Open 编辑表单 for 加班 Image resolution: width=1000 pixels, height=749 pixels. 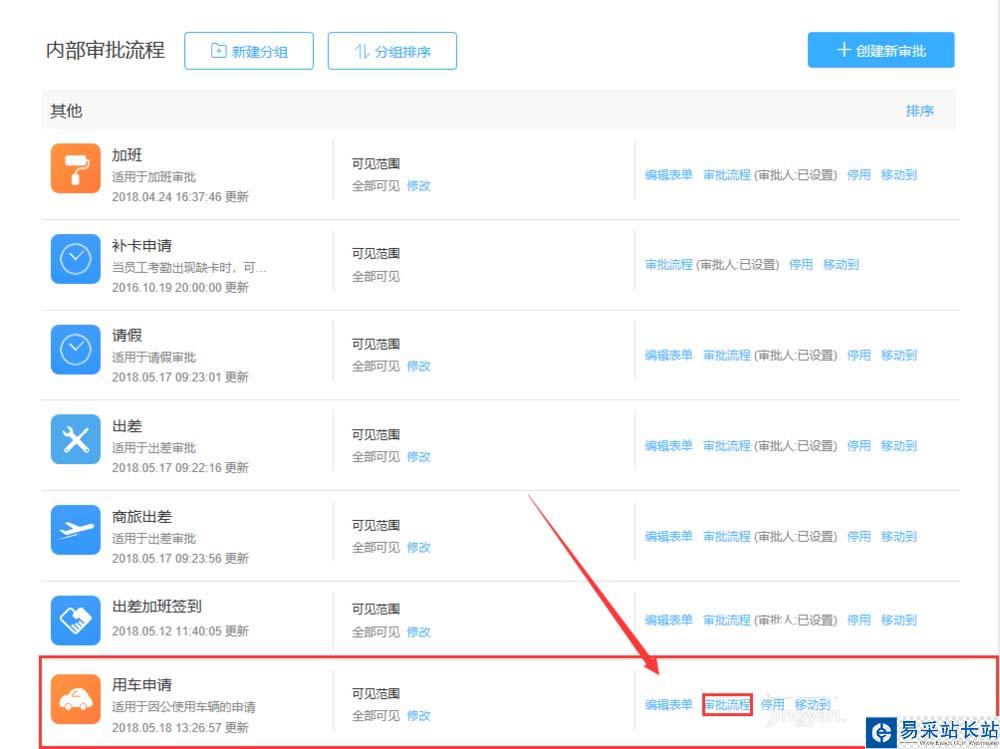point(668,175)
